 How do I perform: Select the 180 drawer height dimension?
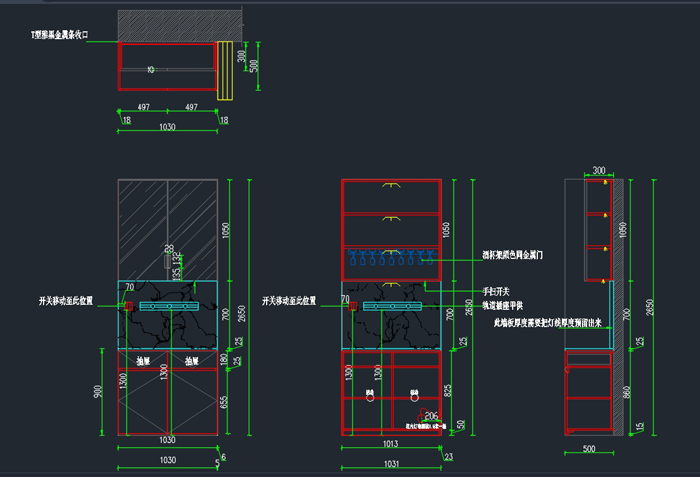226,359
